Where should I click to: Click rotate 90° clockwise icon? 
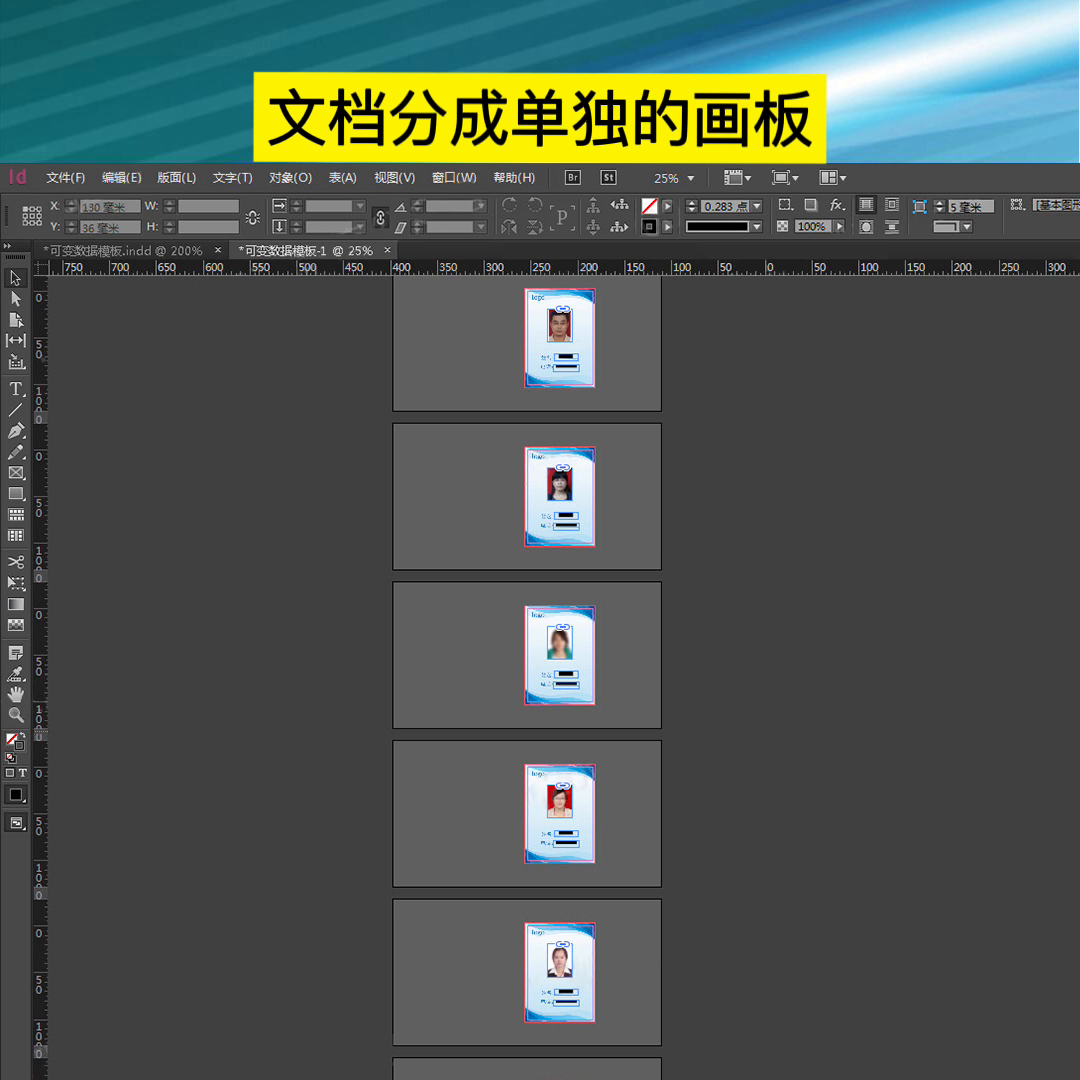[x=510, y=205]
